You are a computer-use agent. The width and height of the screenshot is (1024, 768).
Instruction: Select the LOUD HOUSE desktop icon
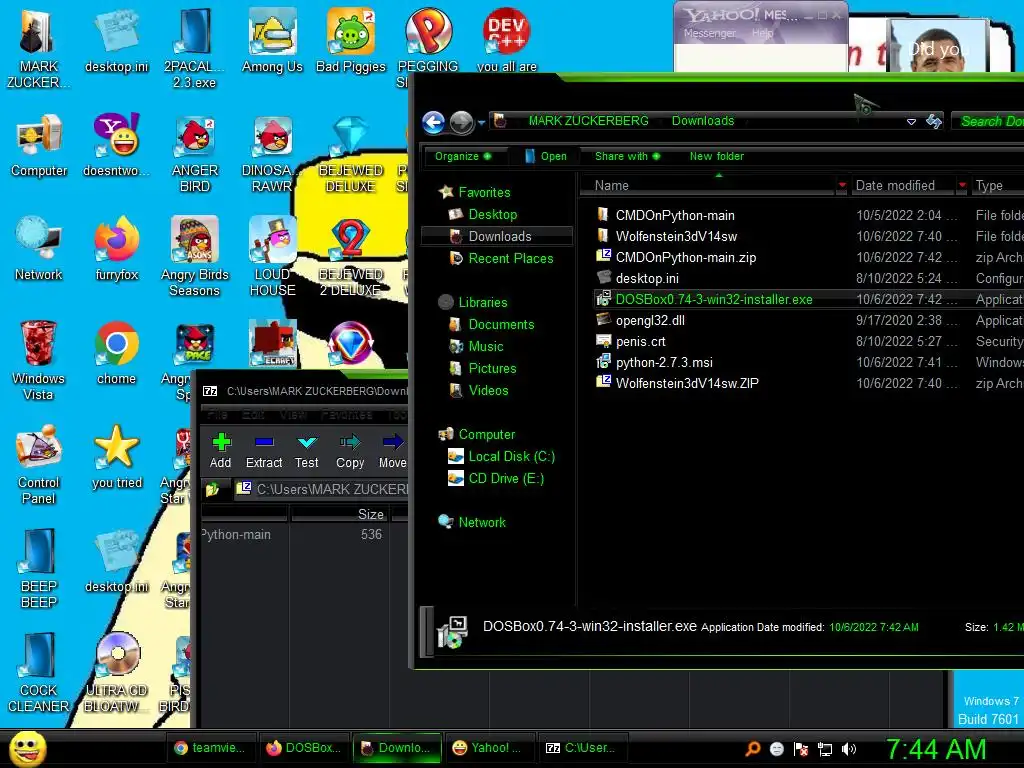coord(272,257)
